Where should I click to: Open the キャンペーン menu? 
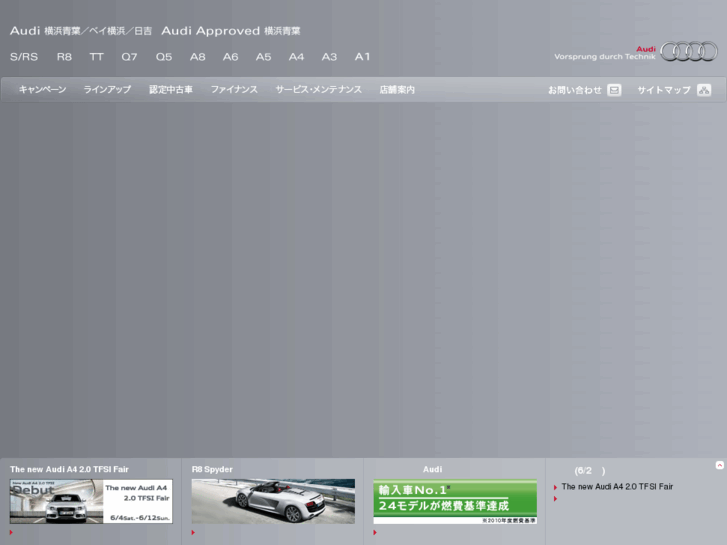click(43, 90)
